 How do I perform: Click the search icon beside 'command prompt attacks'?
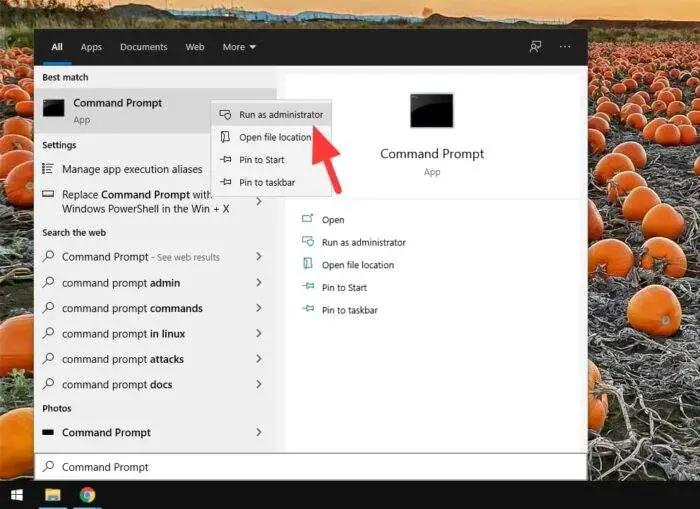point(48,359)
